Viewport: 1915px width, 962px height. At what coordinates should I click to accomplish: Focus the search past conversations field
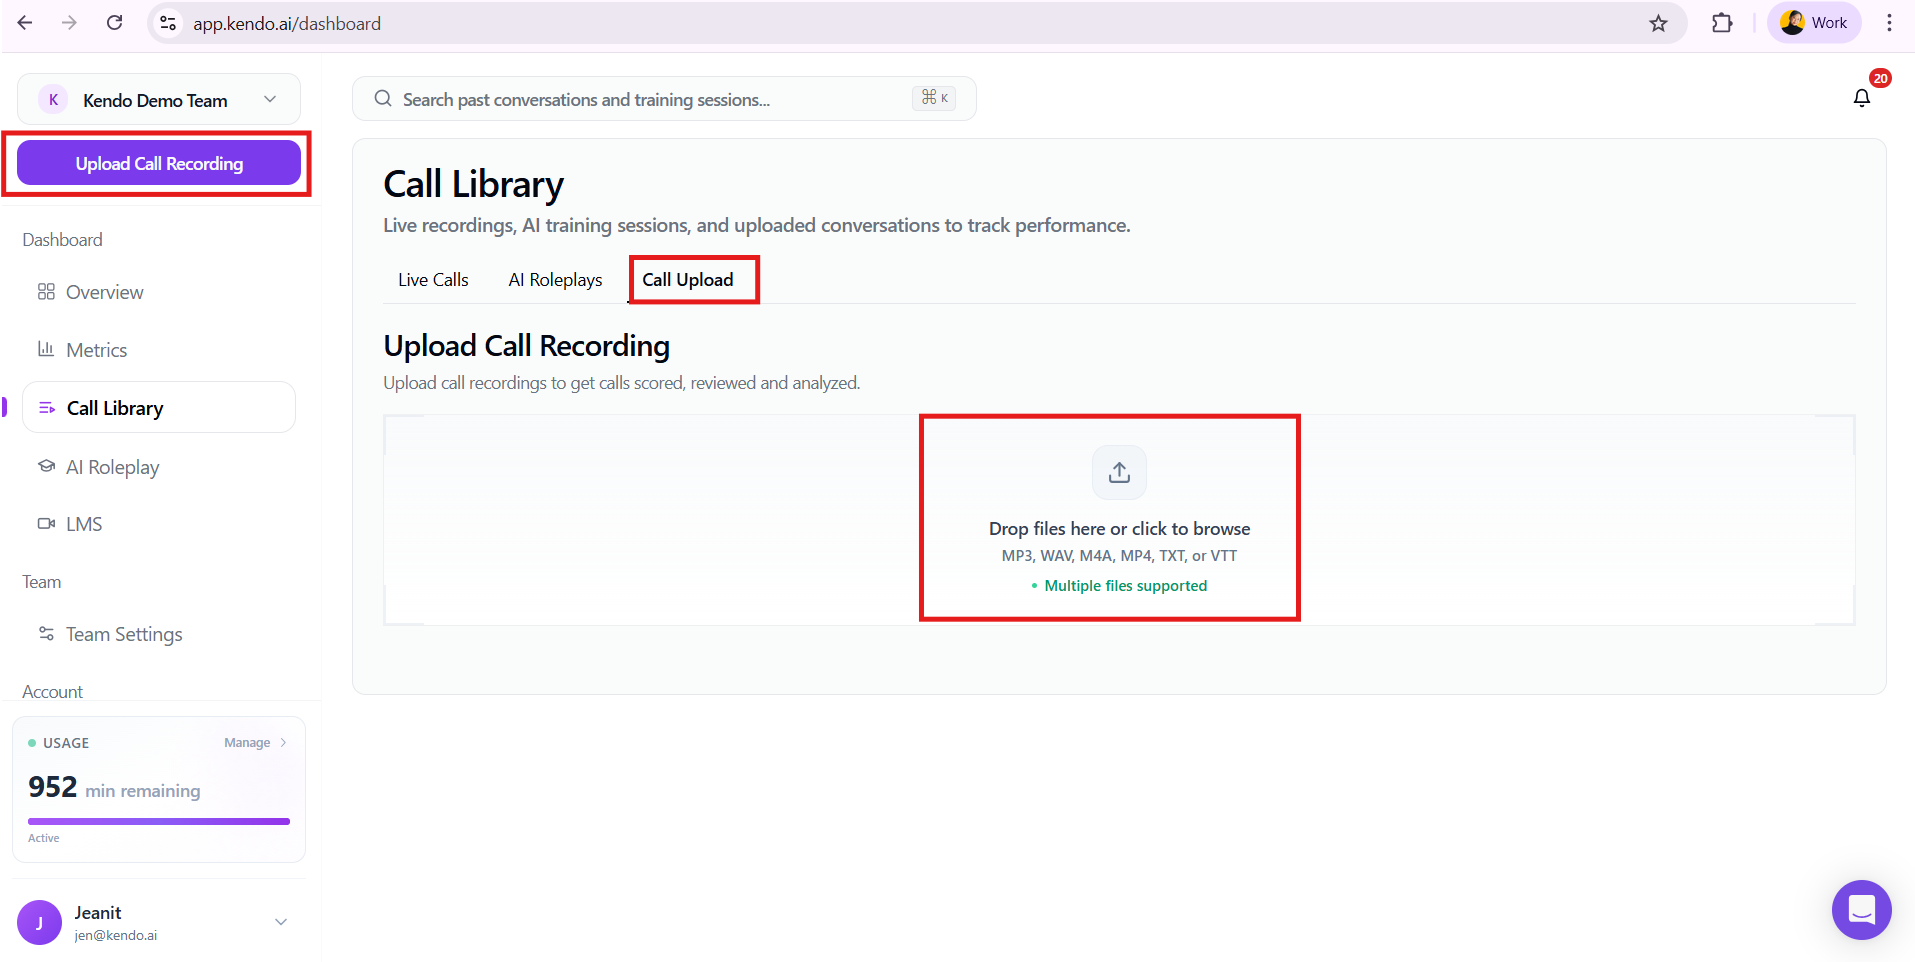click(x=650, y=99)
